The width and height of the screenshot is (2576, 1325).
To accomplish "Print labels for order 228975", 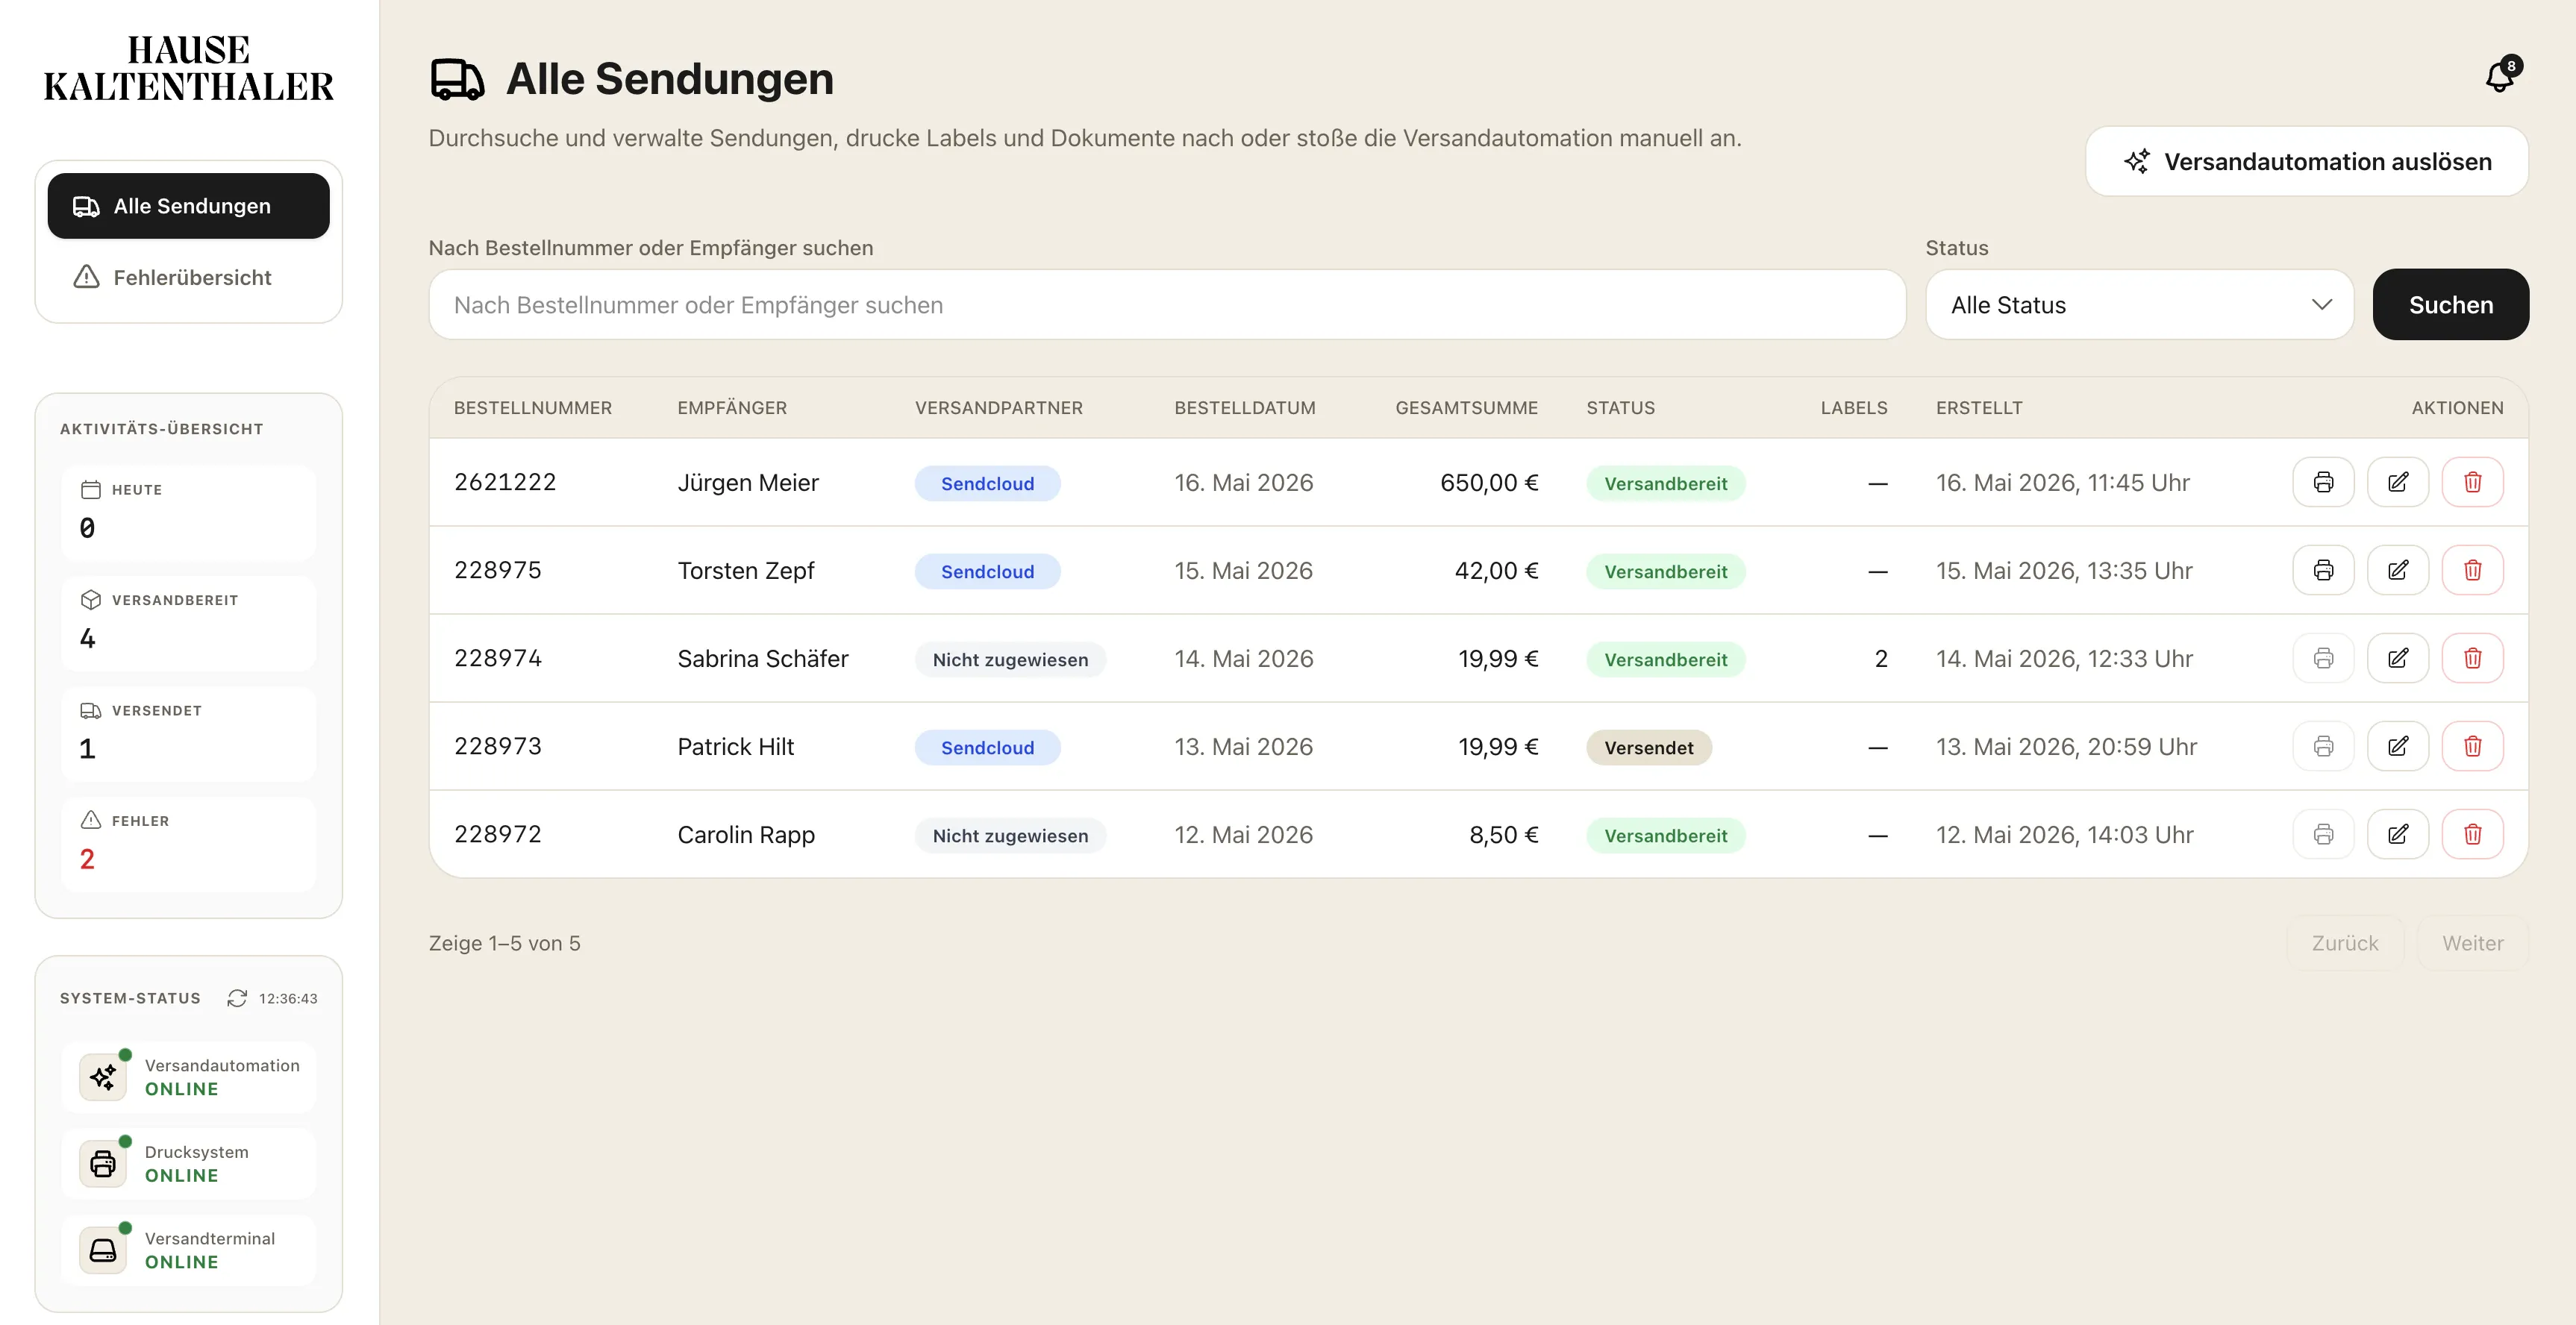I will 2323,570.
